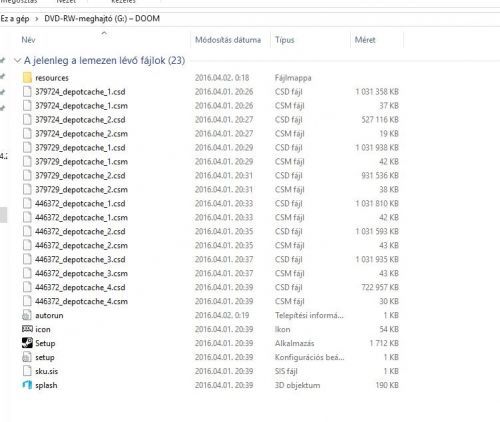500x422 pixels.
Task: Click the 379724_depotcache_2.csm file icon
Action: point(27,134)
